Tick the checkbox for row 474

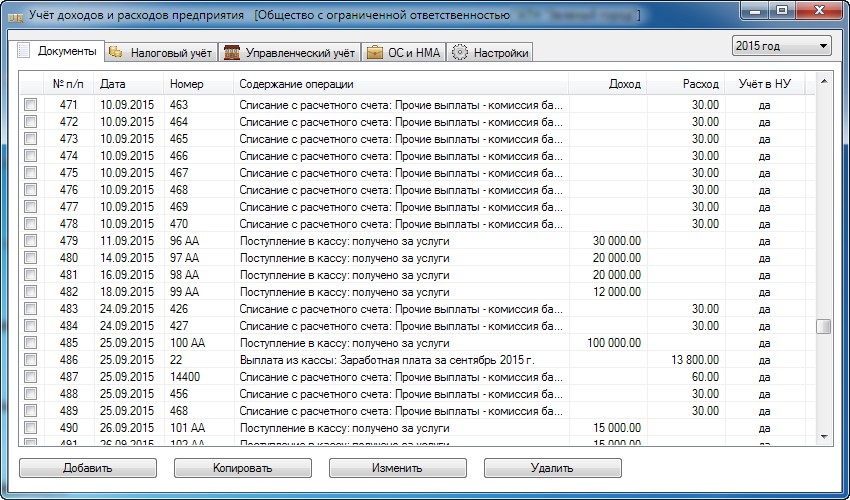[x=30, y=156]
